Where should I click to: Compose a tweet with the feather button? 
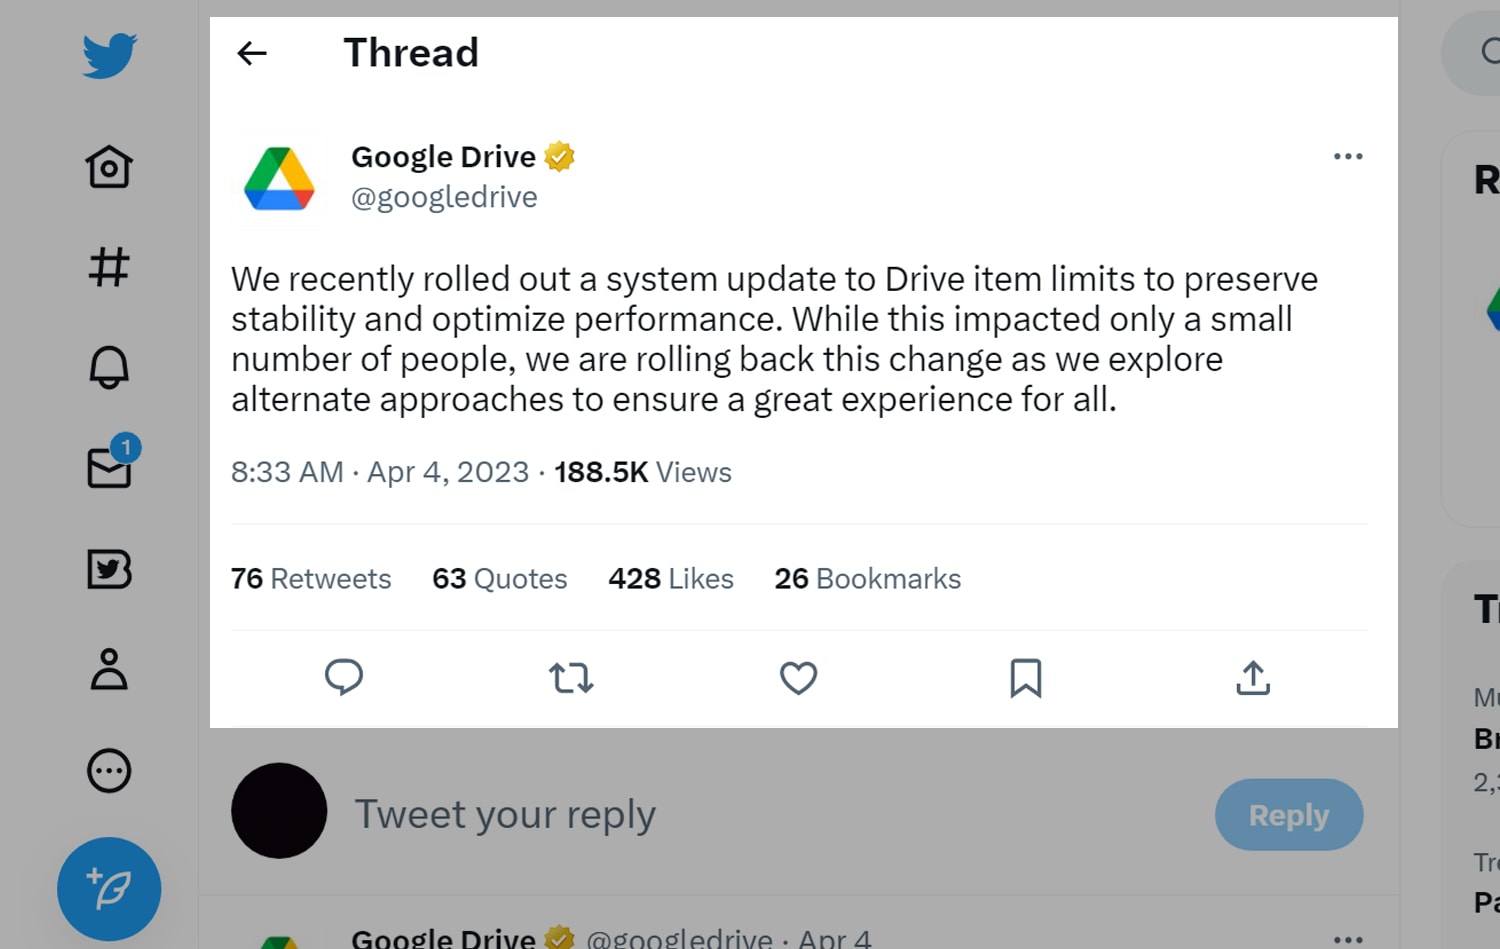(x=109, y=888)
